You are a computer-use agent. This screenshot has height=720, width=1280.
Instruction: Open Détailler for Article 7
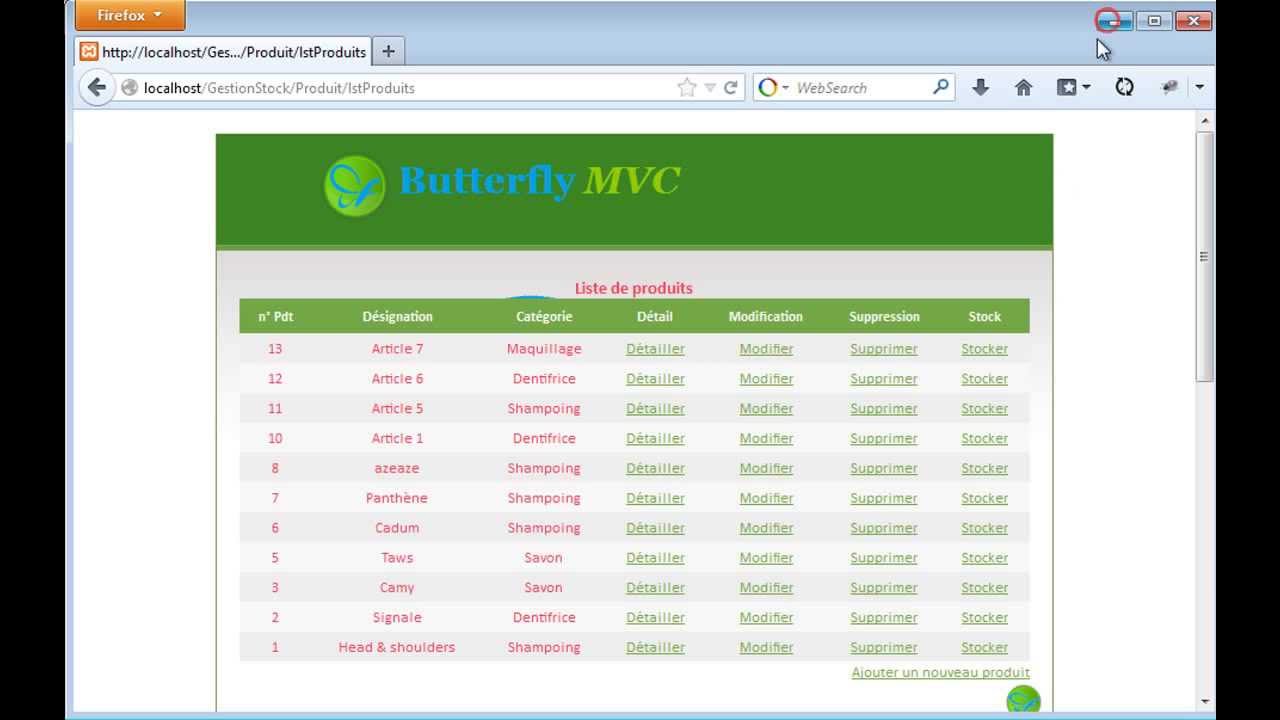click(655, 348)
